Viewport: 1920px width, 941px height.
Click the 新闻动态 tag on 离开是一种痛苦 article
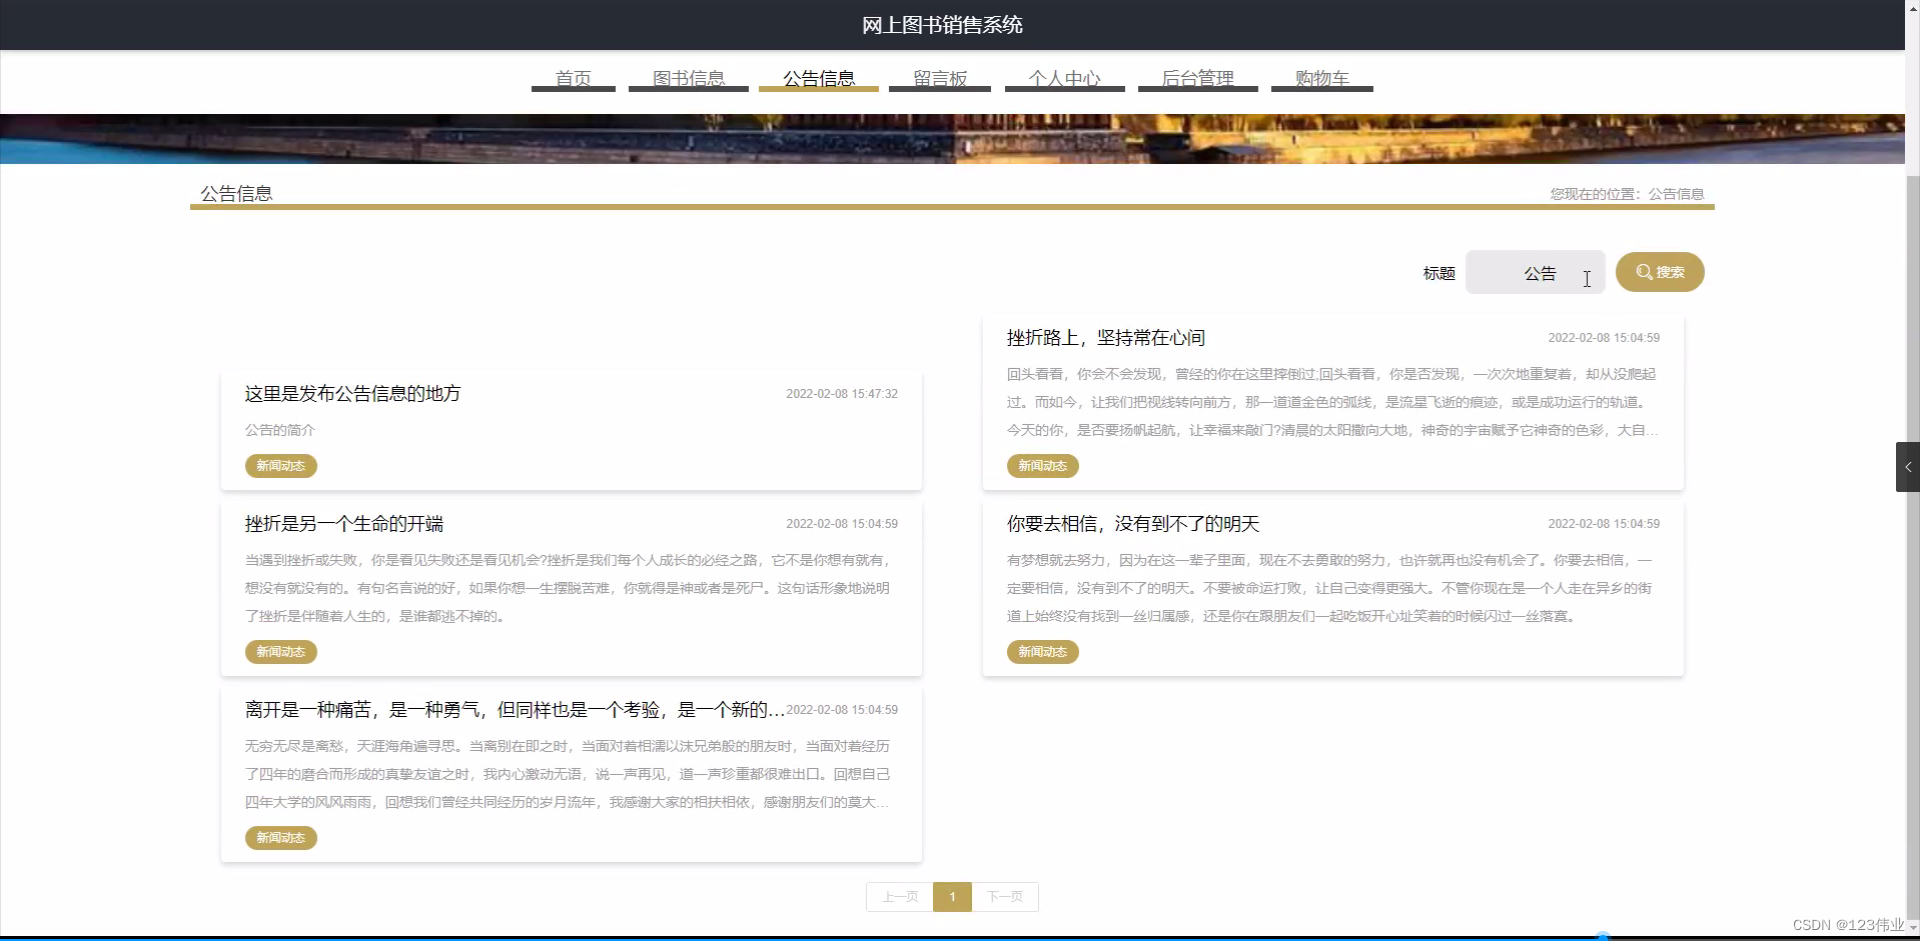point(281,838)
